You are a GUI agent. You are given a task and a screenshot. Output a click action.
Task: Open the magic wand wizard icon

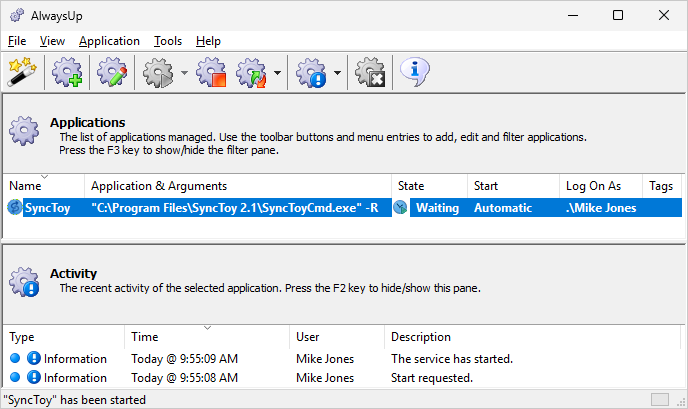click(22, 72)
